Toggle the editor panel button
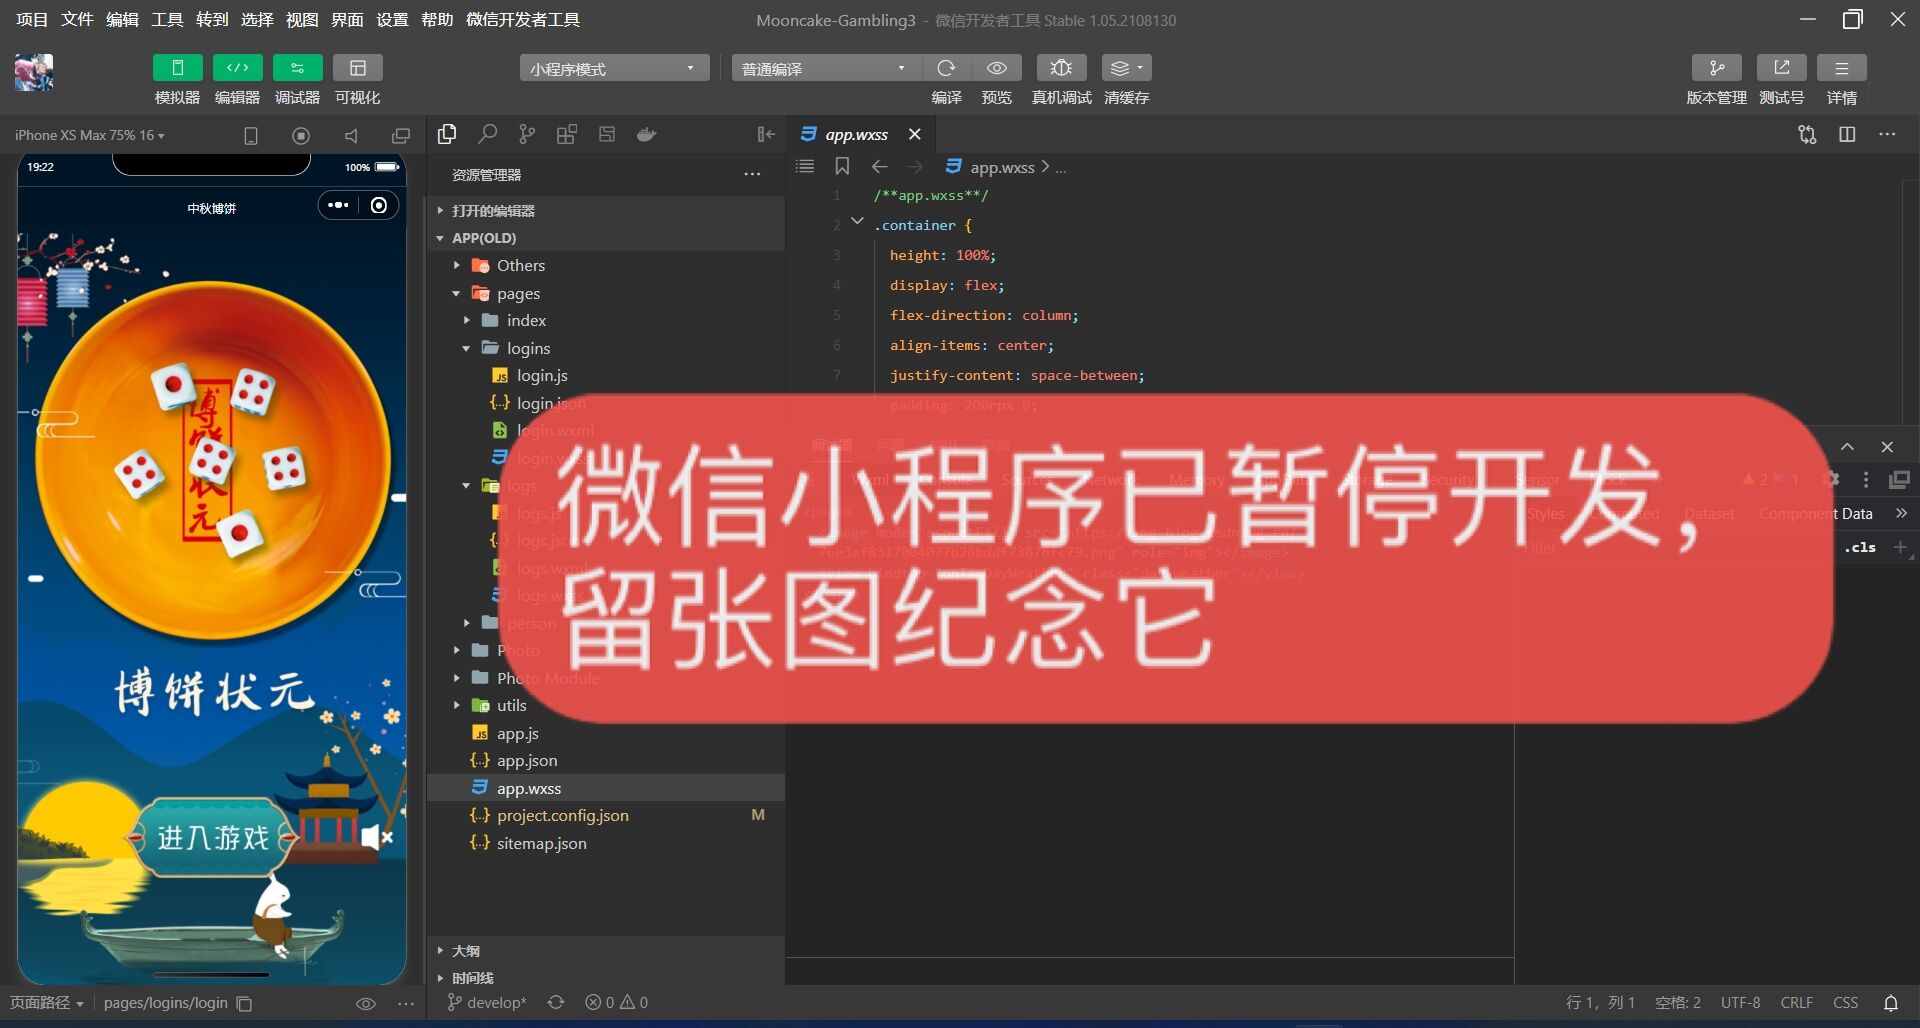 tap(237, 68)
